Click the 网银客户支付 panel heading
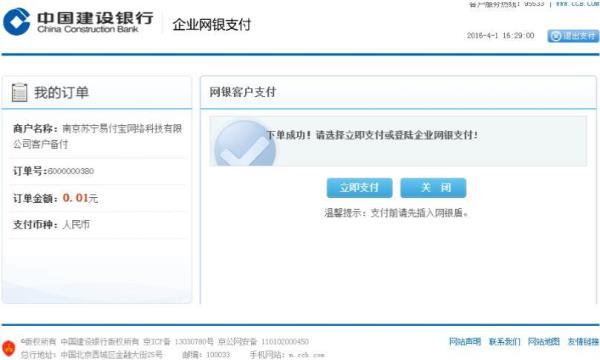The width and height of the screenshot is (600, 360). [243, 92]
